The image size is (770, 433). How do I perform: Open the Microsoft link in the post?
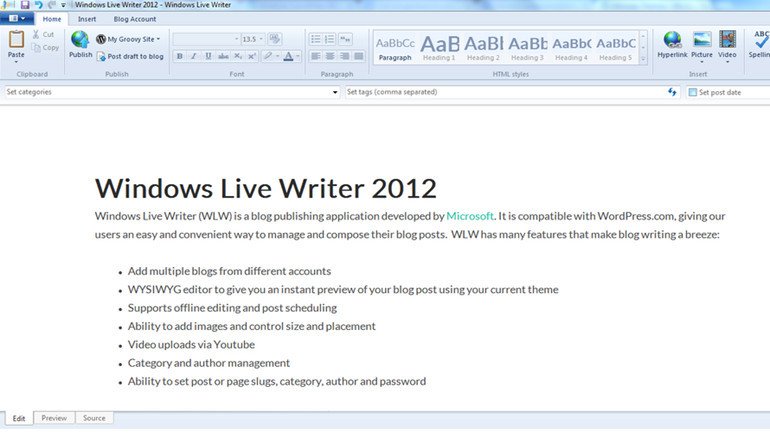pyautogui.click(x=470, y=215)
